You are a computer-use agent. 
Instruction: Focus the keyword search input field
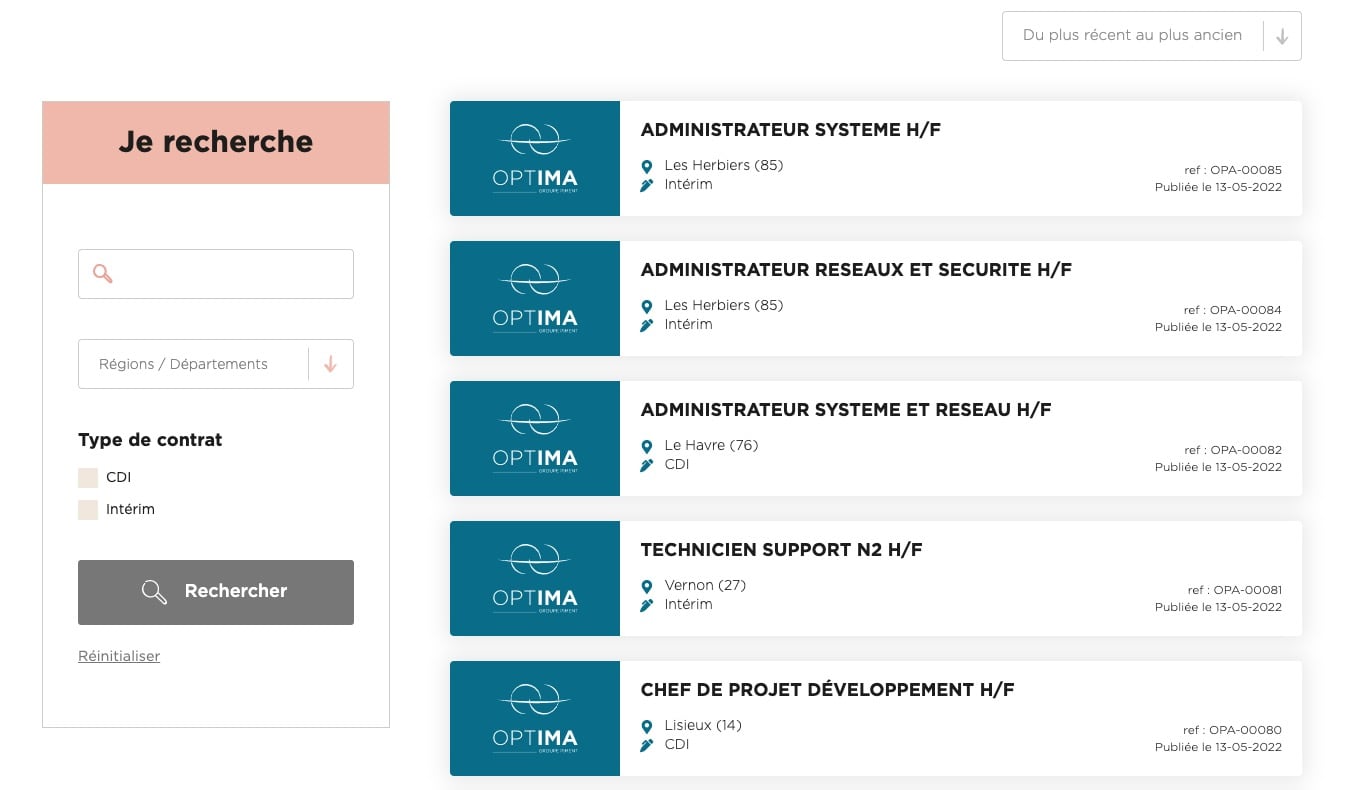(216, 274)
